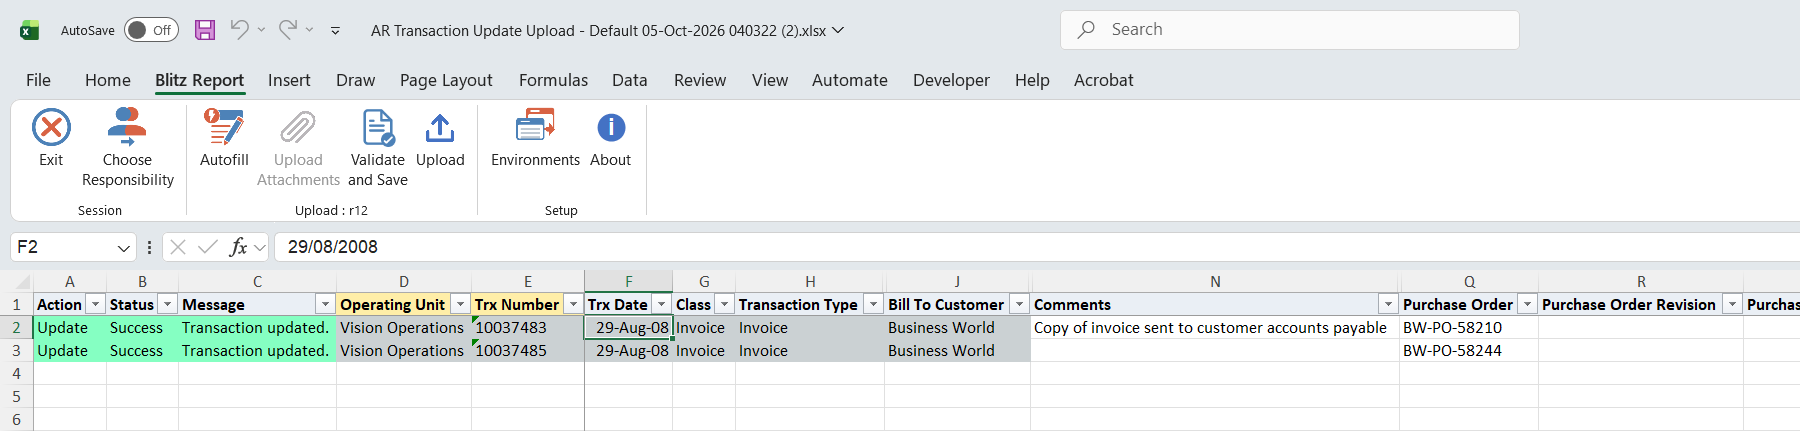This screenshot has height=431, width=1800.
Task: Open the Action column filter
Action: pos(96,304)
